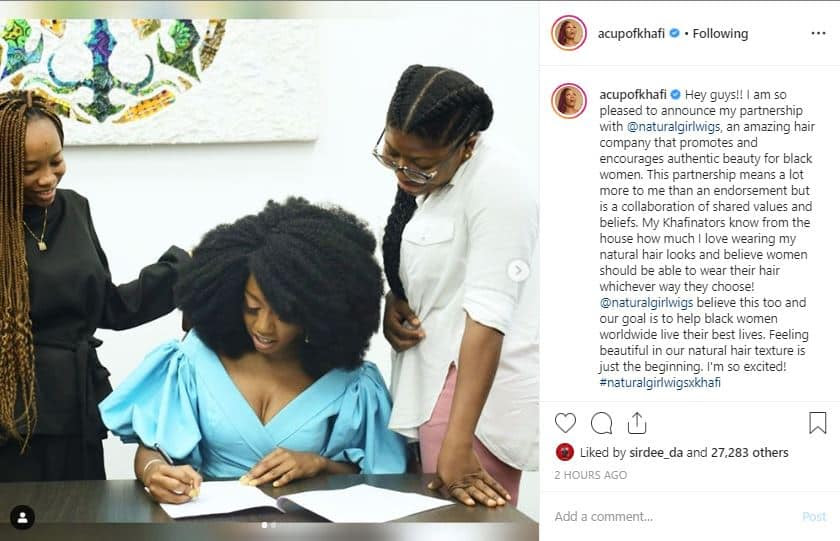Viewport: 840px width, 541px height.
Task: Open first @naturalgirlwigs mention in caption
Action: (x=673, y=127)
